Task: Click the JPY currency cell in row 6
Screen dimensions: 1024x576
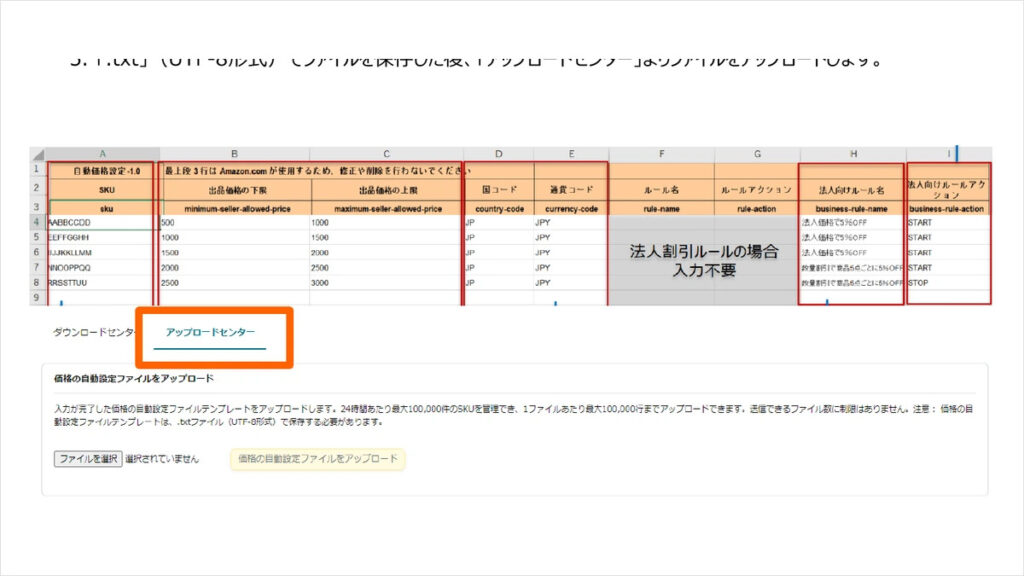Action: (x=571, y=253)
